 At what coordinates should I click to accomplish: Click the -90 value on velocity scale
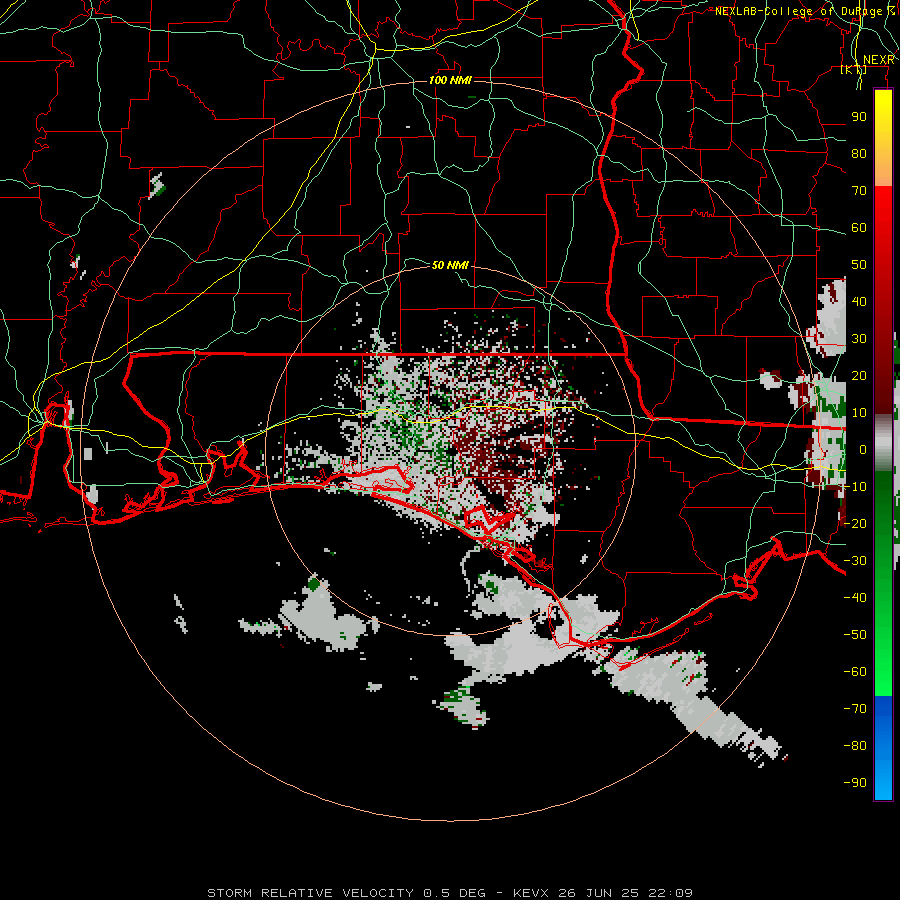pos(855,783)
